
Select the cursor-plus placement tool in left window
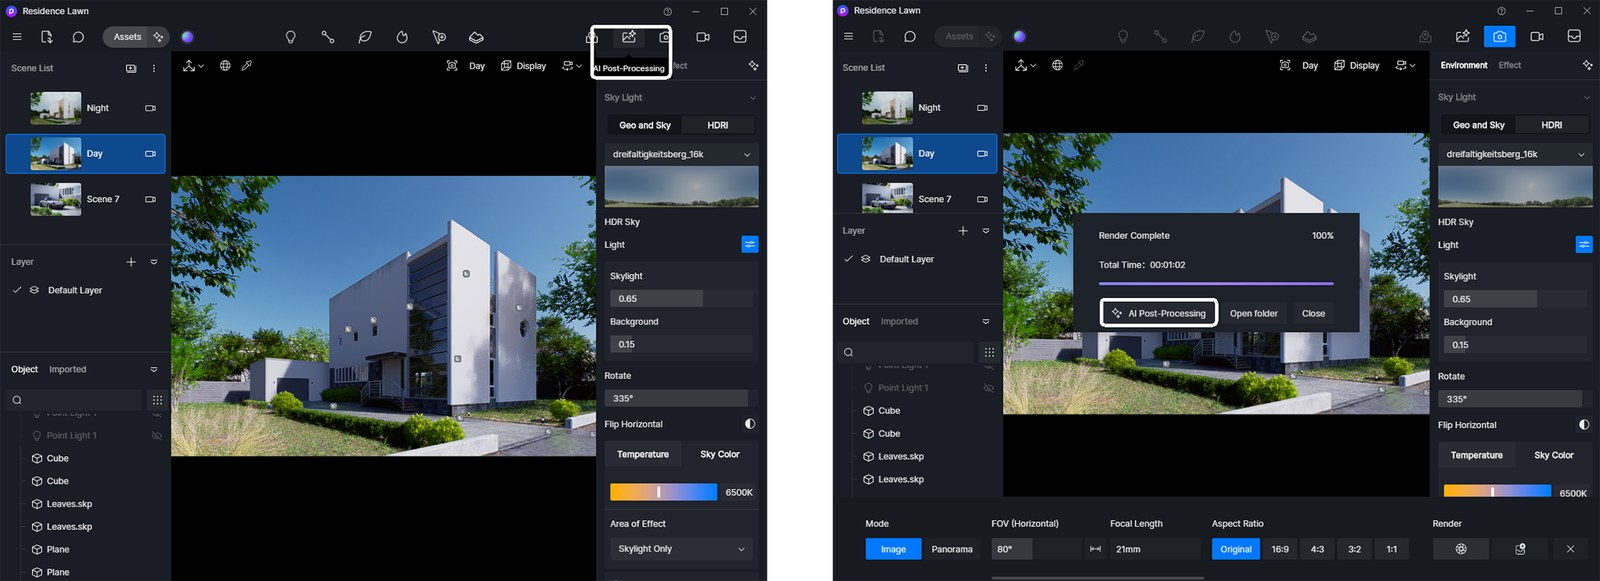click(x=439, y=37)
